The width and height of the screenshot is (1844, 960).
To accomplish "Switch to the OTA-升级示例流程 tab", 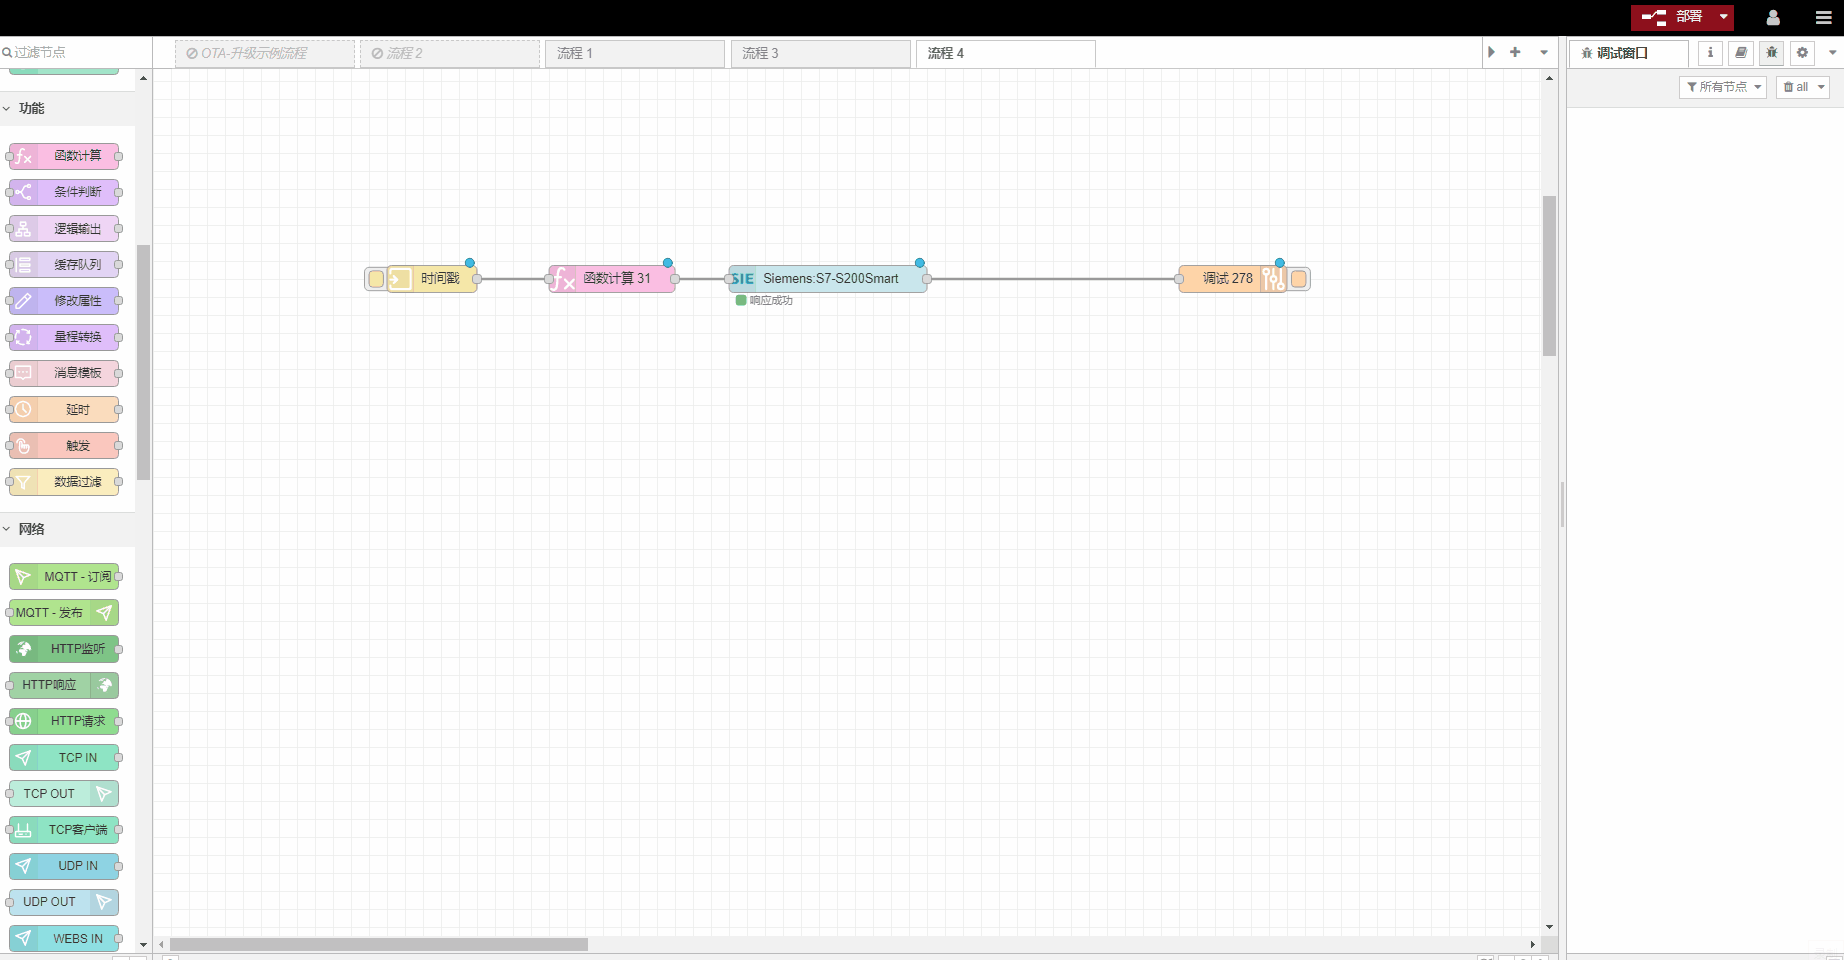I will 265,54.
